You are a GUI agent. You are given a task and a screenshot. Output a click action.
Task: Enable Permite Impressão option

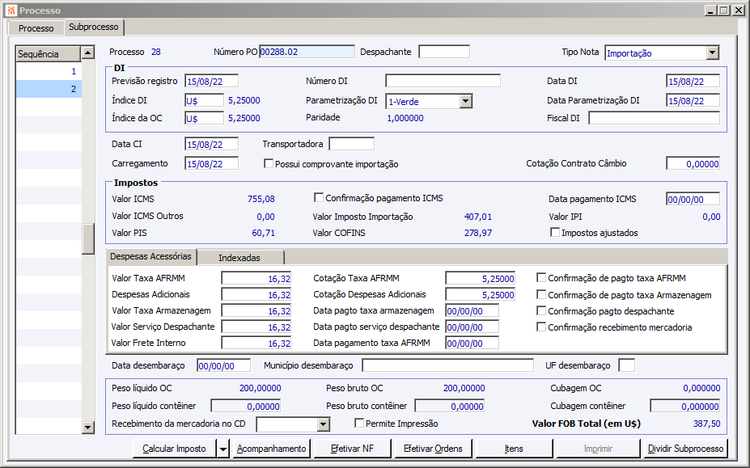click(x=358, y=424)
